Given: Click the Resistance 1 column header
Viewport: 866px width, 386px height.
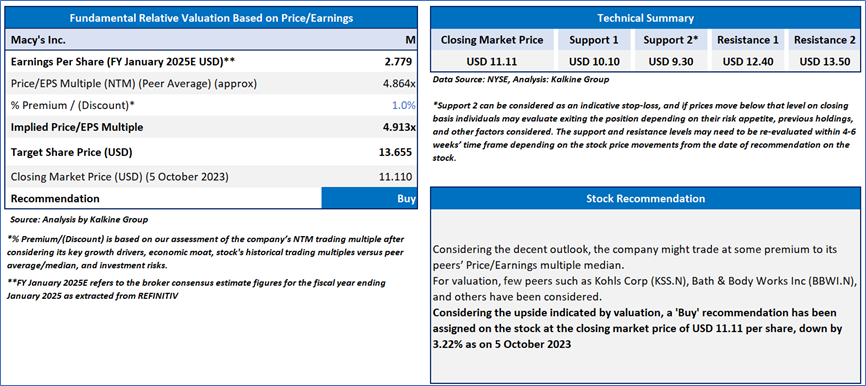Looking at the screenshot, I should 748,40.
